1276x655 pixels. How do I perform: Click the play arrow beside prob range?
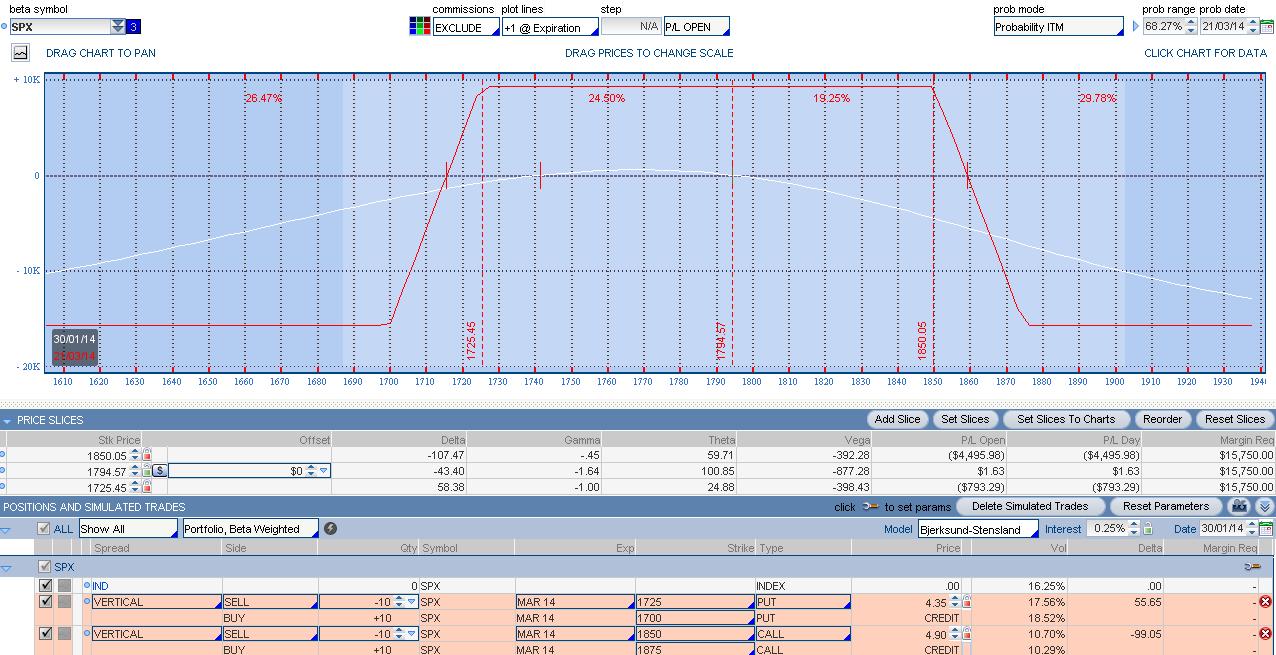pyautogui.click(x=1136, y=27)
